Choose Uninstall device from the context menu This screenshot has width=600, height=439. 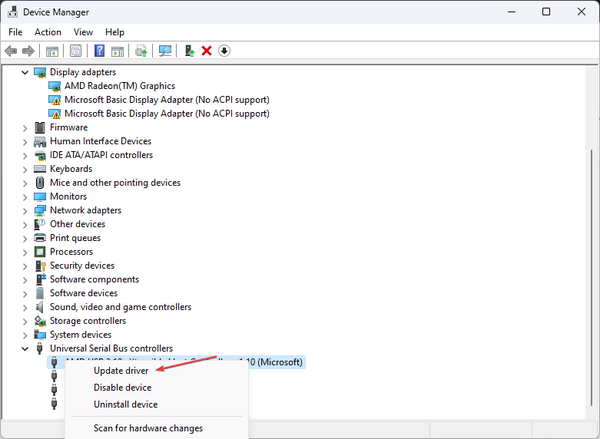[125, 404]
